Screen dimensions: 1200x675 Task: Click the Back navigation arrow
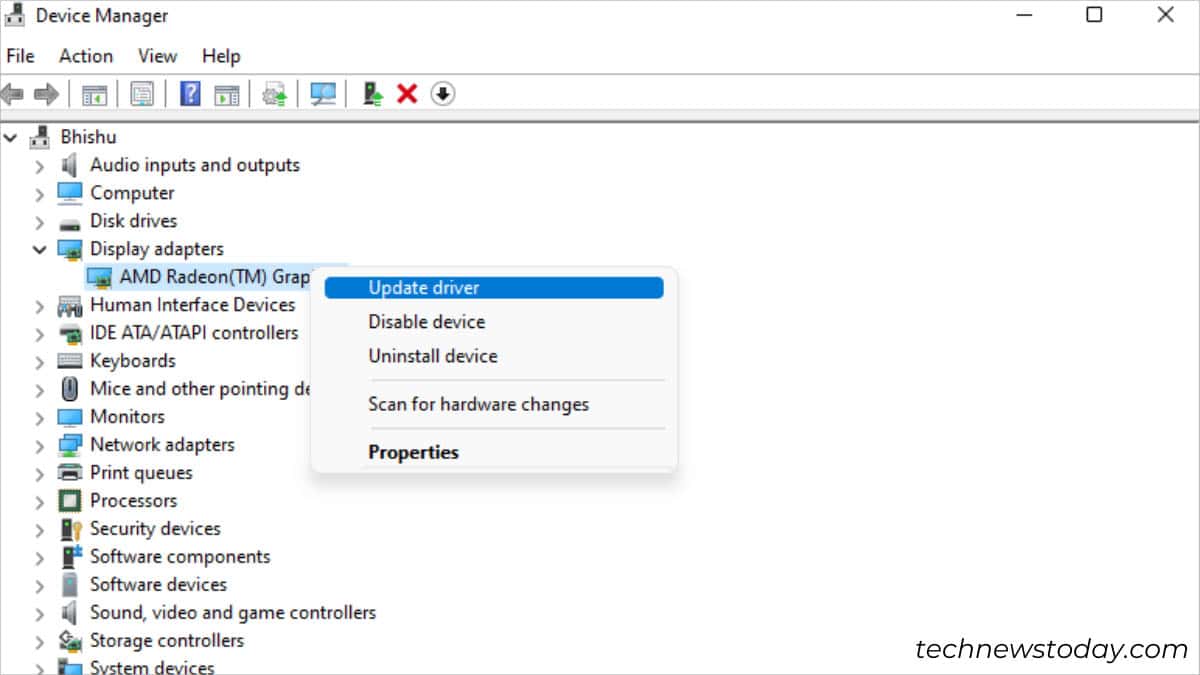coord(12,93)
